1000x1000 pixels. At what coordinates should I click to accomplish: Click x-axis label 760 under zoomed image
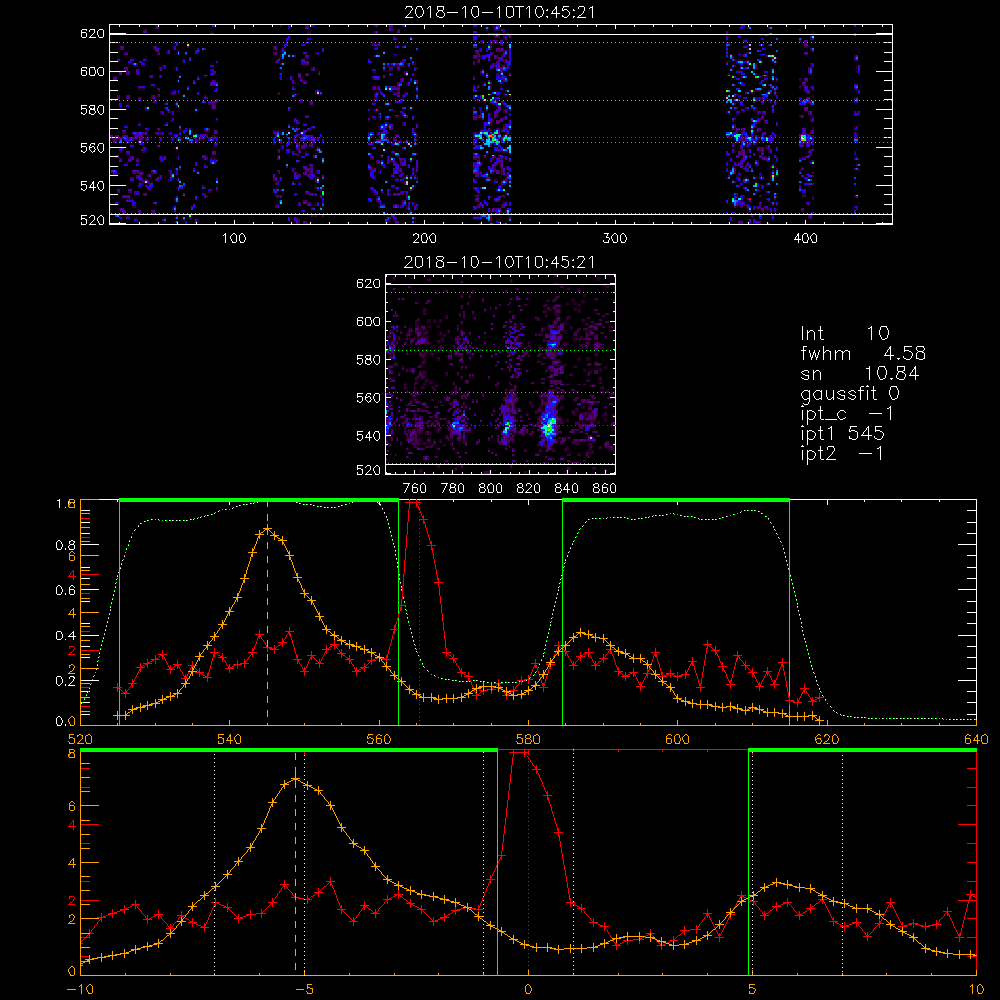coord(415,489)
